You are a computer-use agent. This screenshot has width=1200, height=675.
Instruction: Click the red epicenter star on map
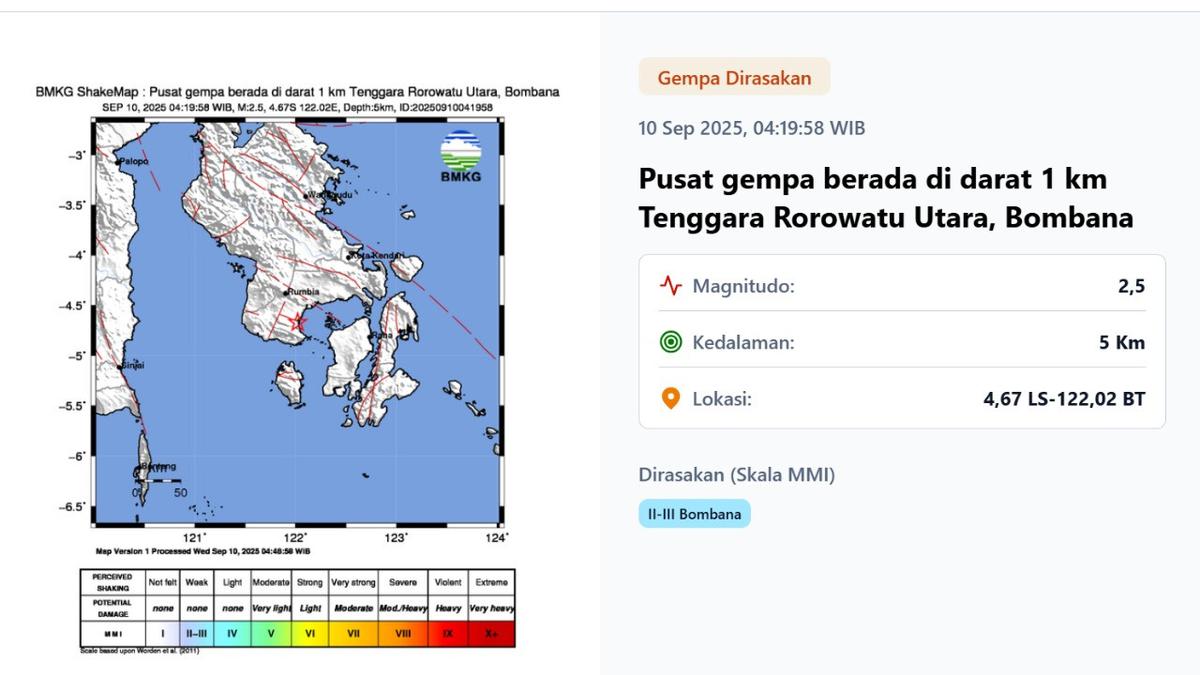click(x=298, y=322)
